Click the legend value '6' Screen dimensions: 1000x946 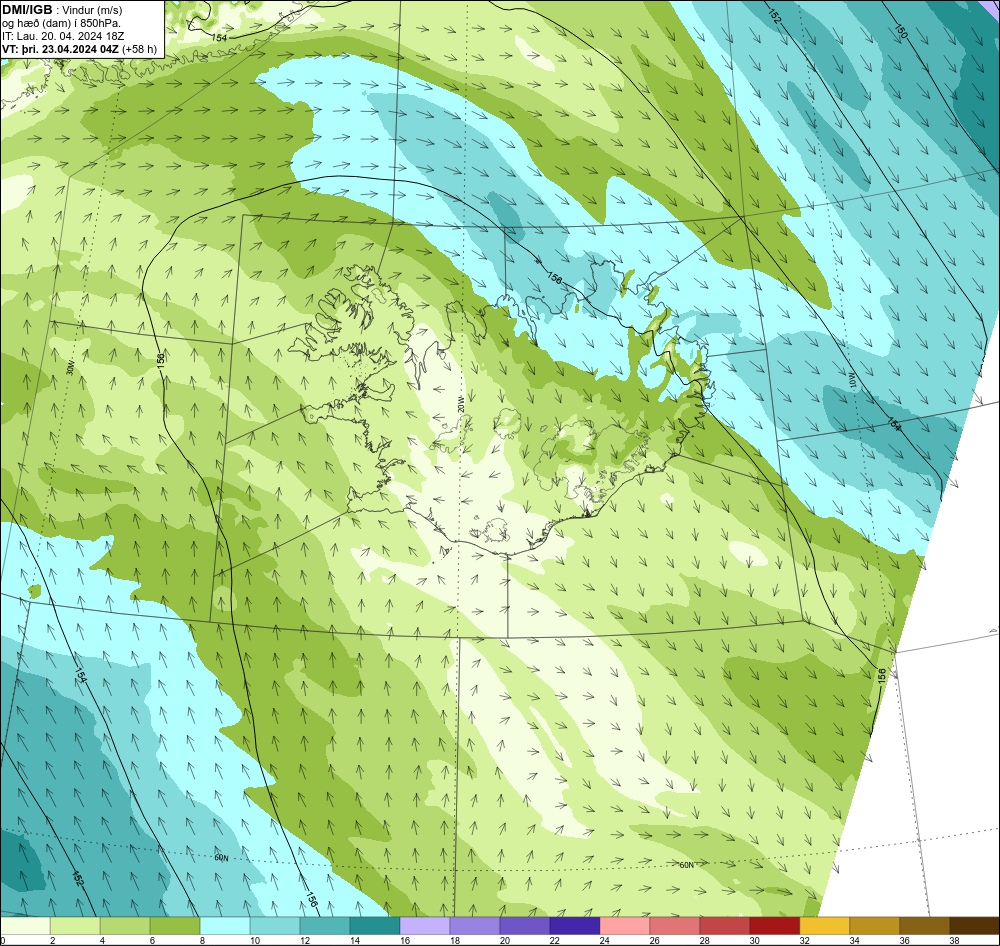click(x=152, y=940)
